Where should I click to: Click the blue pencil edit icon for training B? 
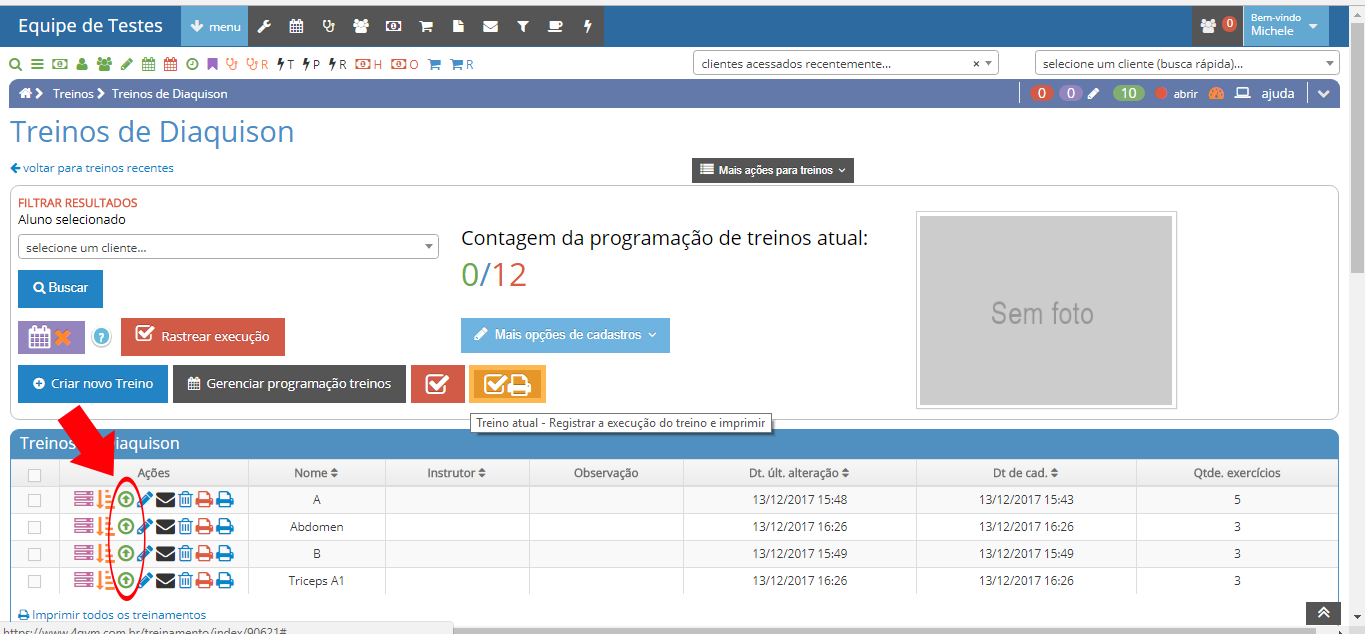point(145,553)
